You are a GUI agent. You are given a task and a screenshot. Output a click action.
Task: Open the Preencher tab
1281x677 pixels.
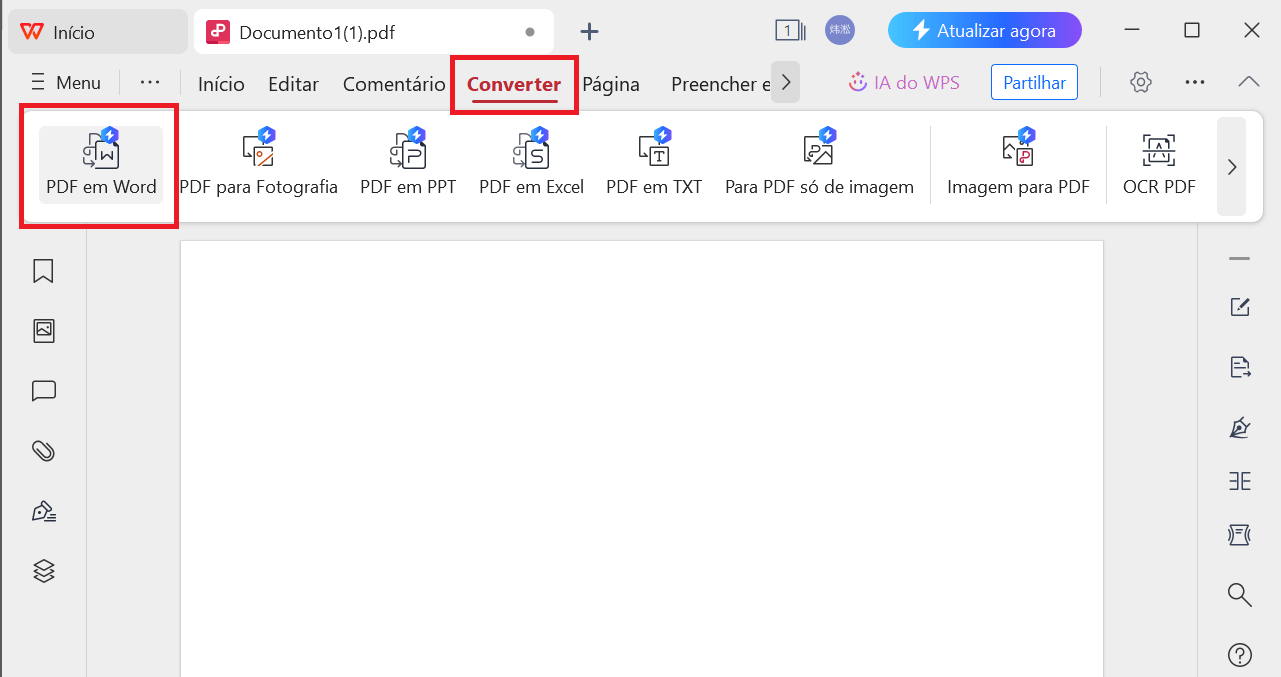(719, 84)
